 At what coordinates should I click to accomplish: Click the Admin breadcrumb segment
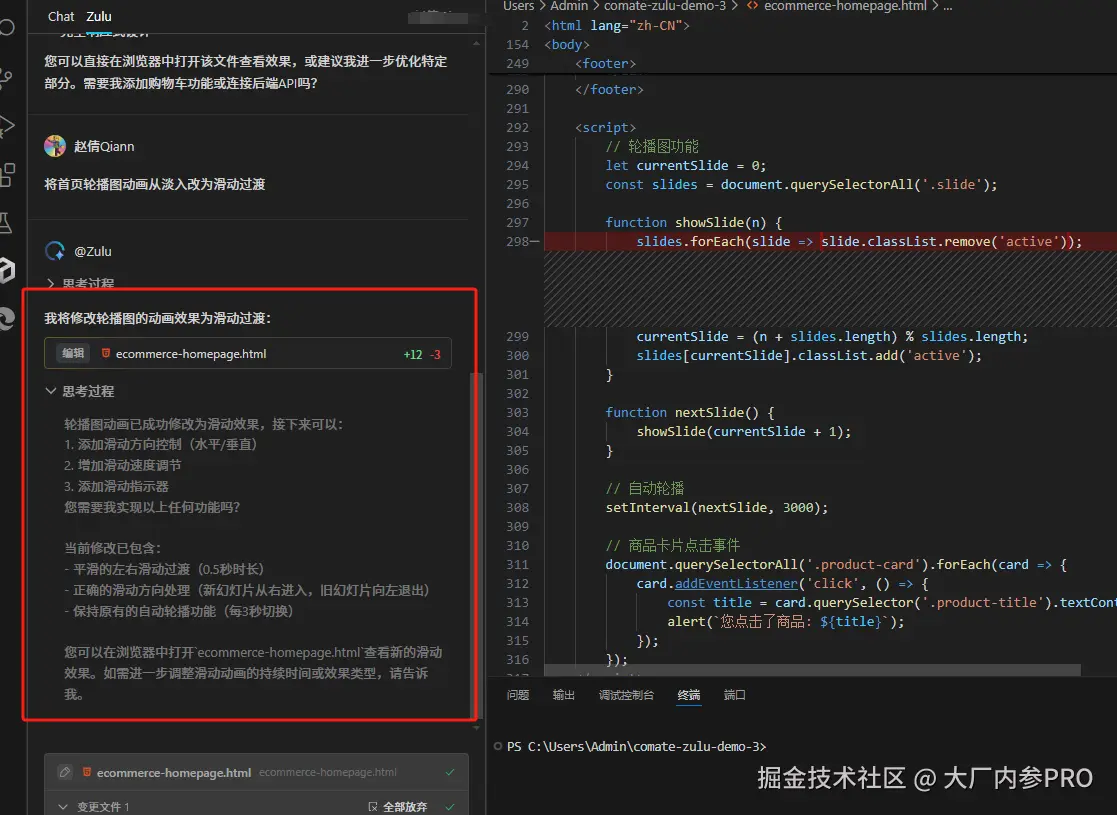point(569,6)
